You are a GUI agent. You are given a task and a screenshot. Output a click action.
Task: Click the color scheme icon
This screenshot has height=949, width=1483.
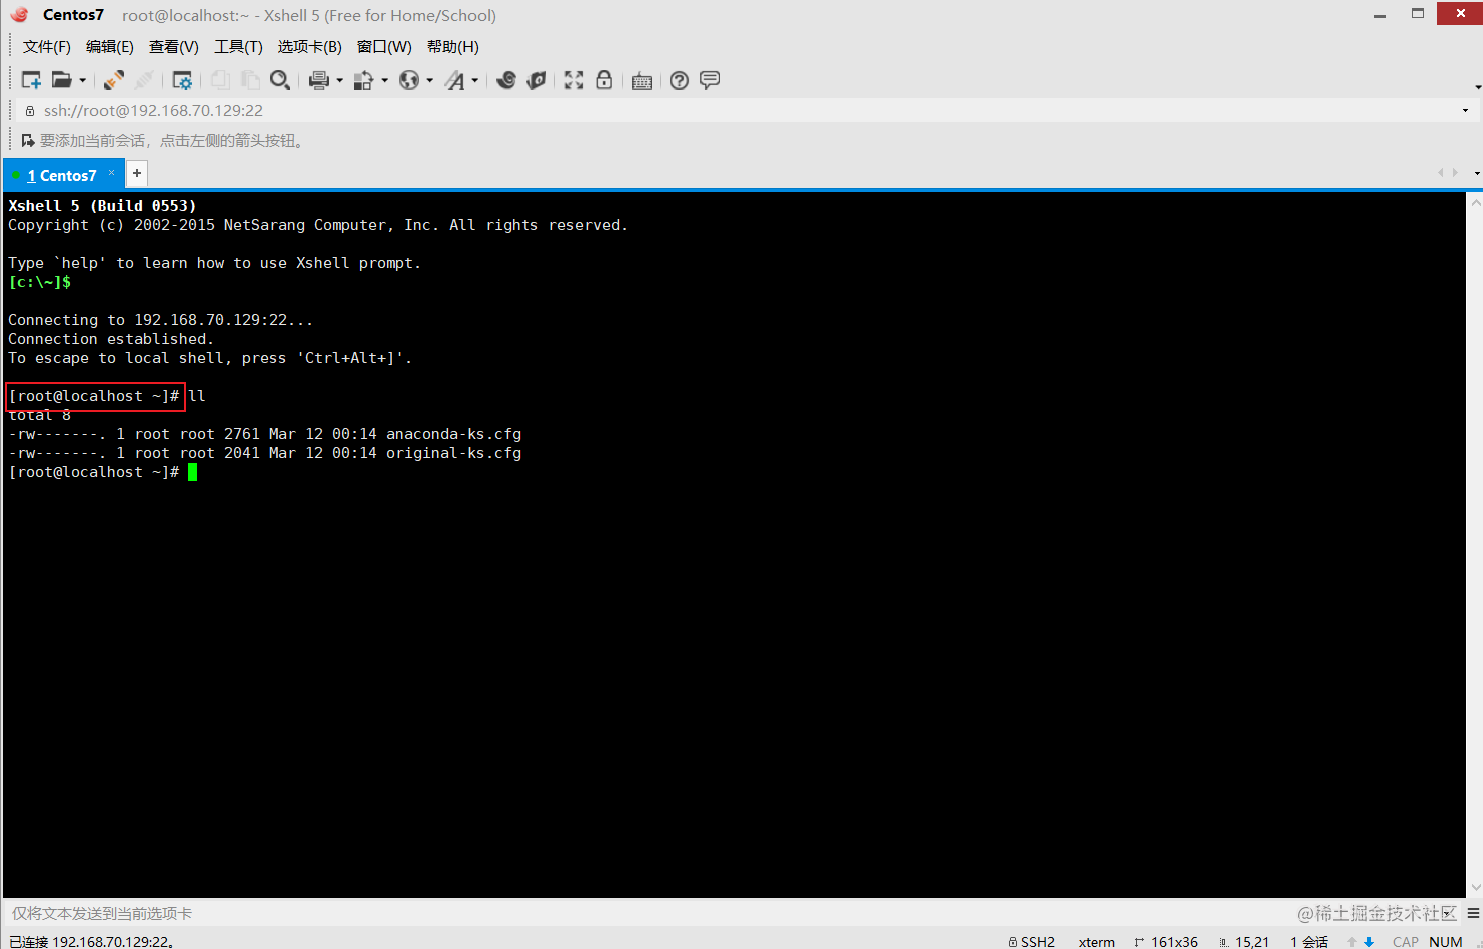click(364, 80)
